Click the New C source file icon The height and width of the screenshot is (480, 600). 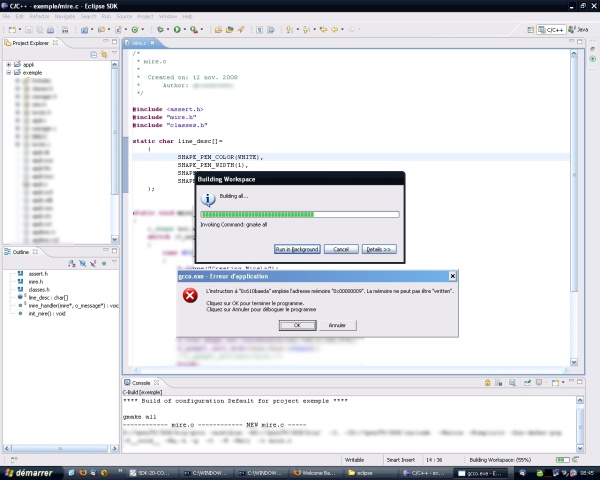pyautogui.click(x=119, y=29)
